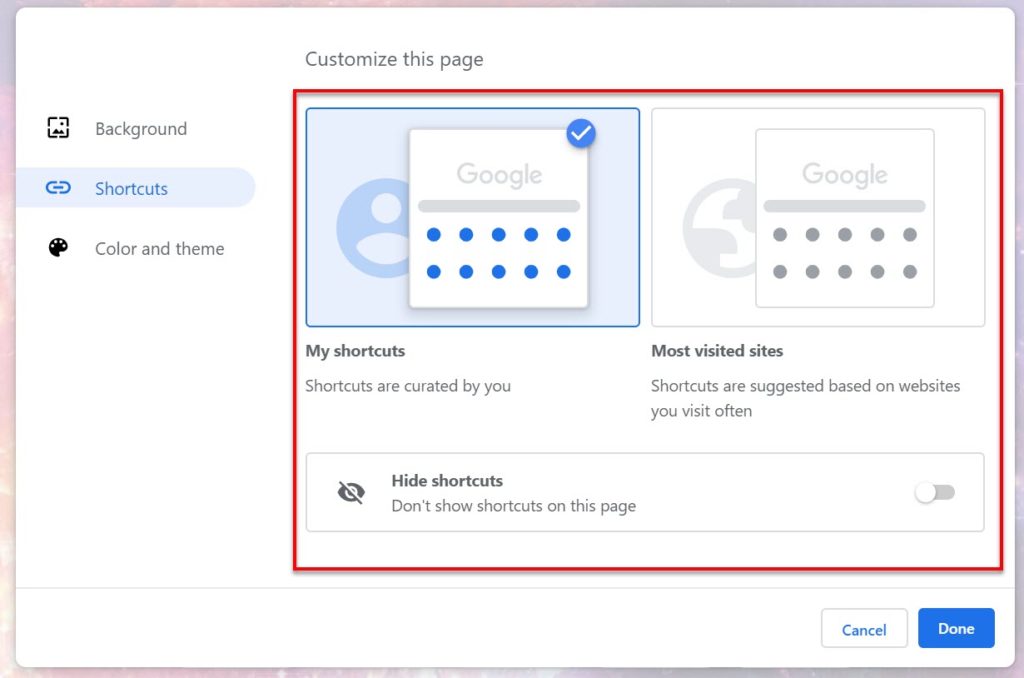Select the Most visited sites option
Image resolution: width=1024 pixels, height=678 pixels.
(x=818, y=216)
